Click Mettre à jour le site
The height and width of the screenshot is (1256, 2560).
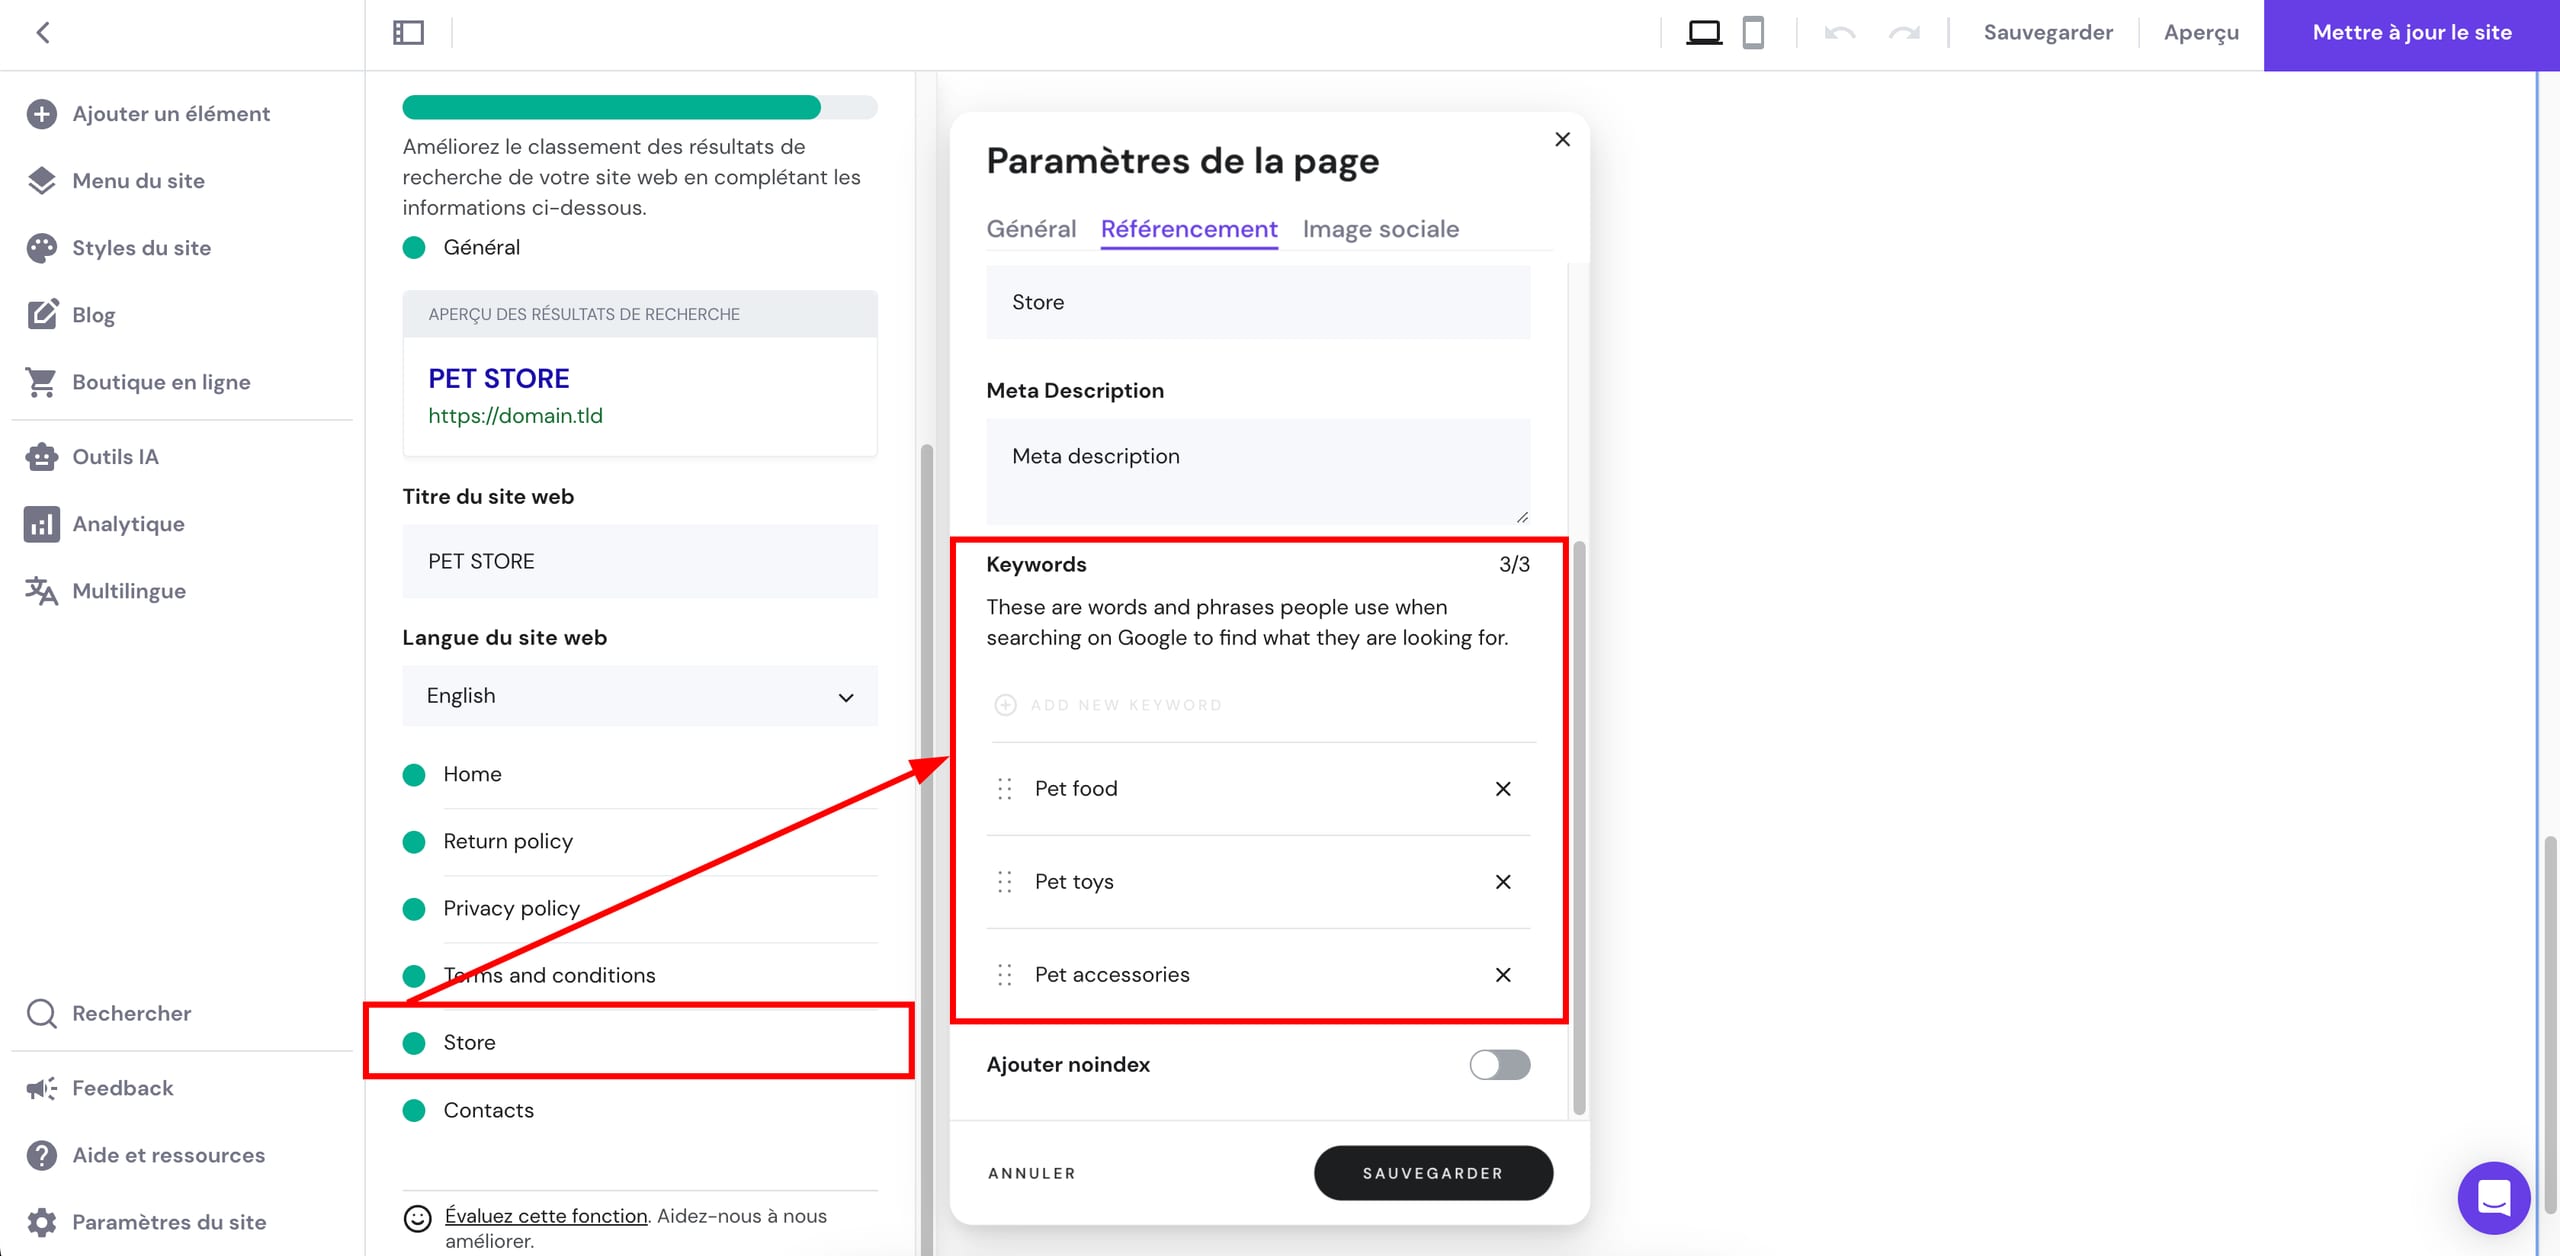(x=2411, y=33)
